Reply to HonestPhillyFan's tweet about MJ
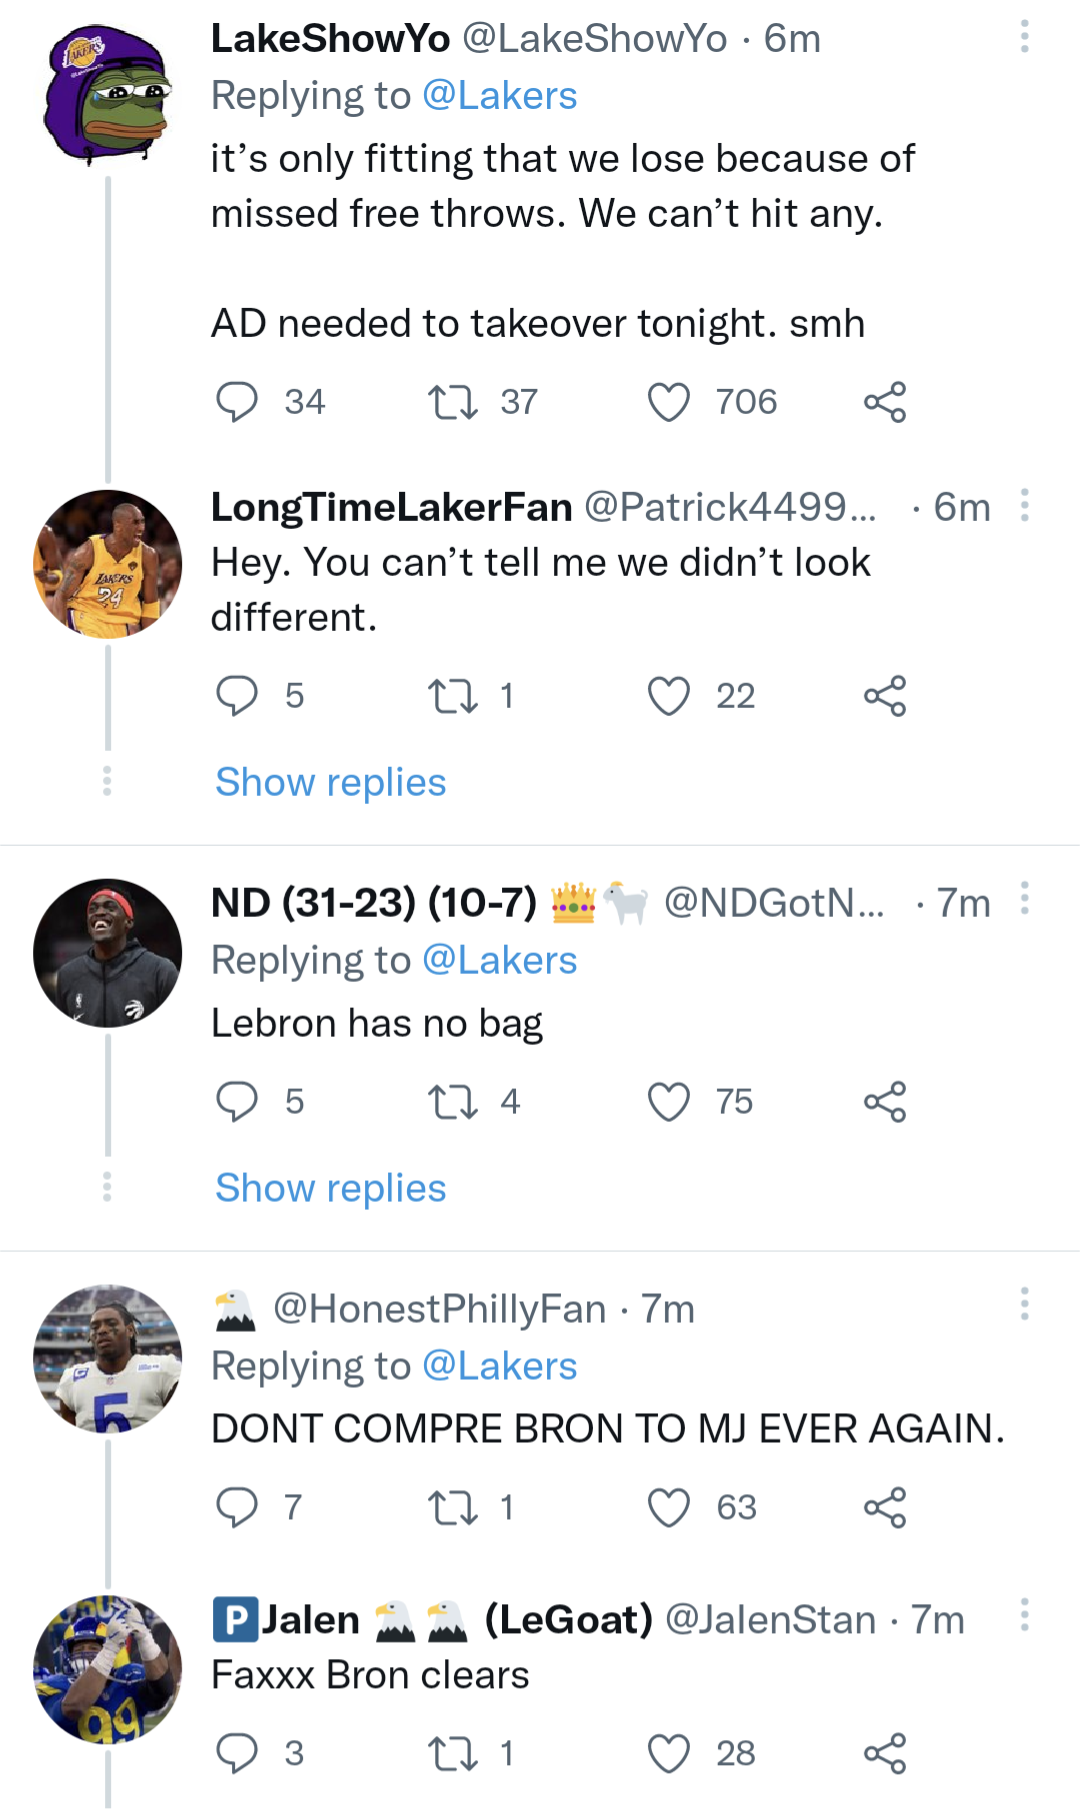 (x=238, y=1508)
